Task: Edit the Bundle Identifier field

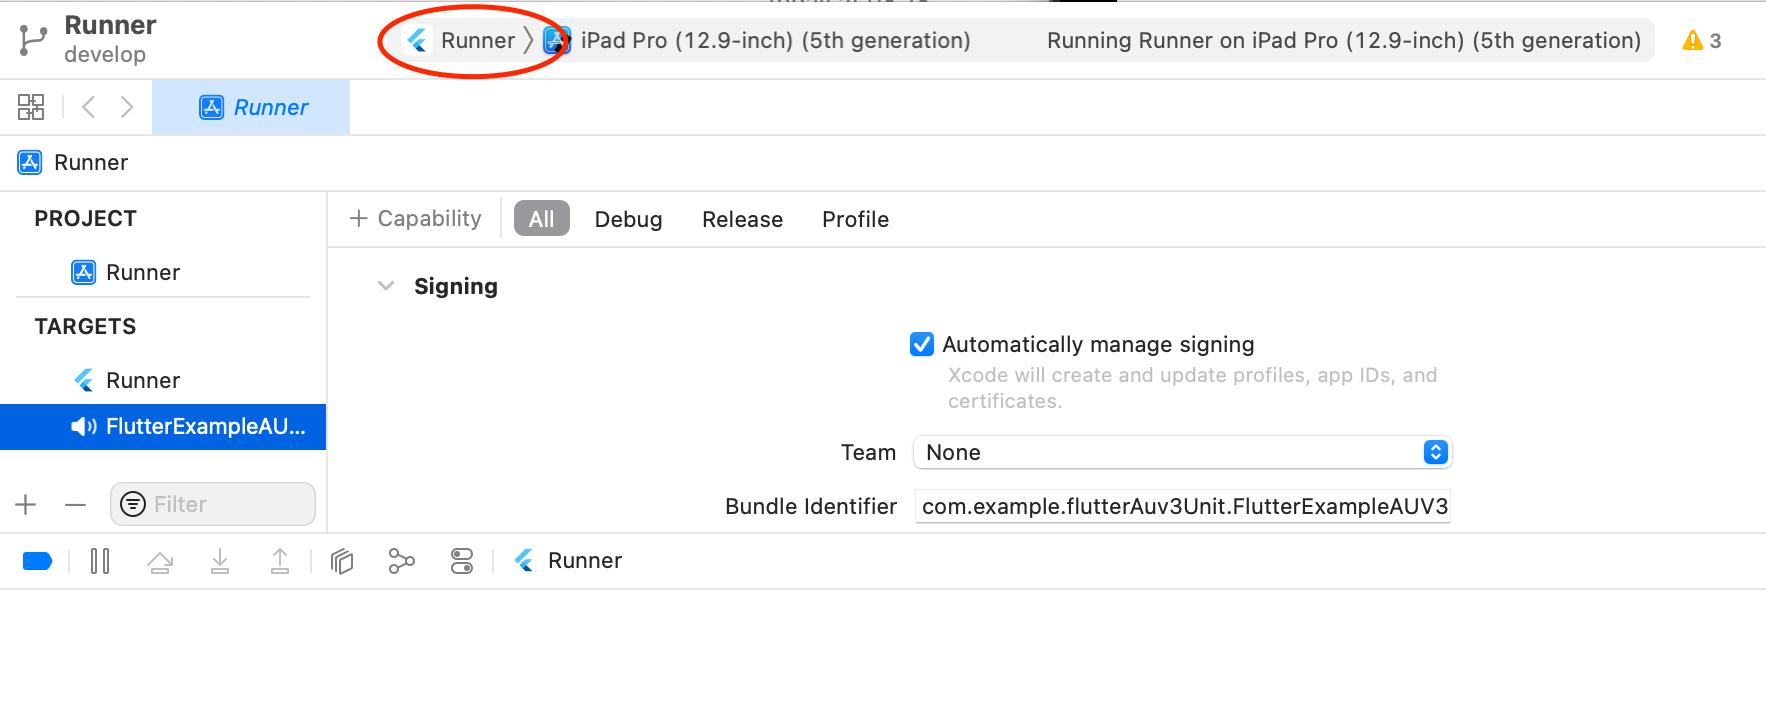Action: 1182,506
